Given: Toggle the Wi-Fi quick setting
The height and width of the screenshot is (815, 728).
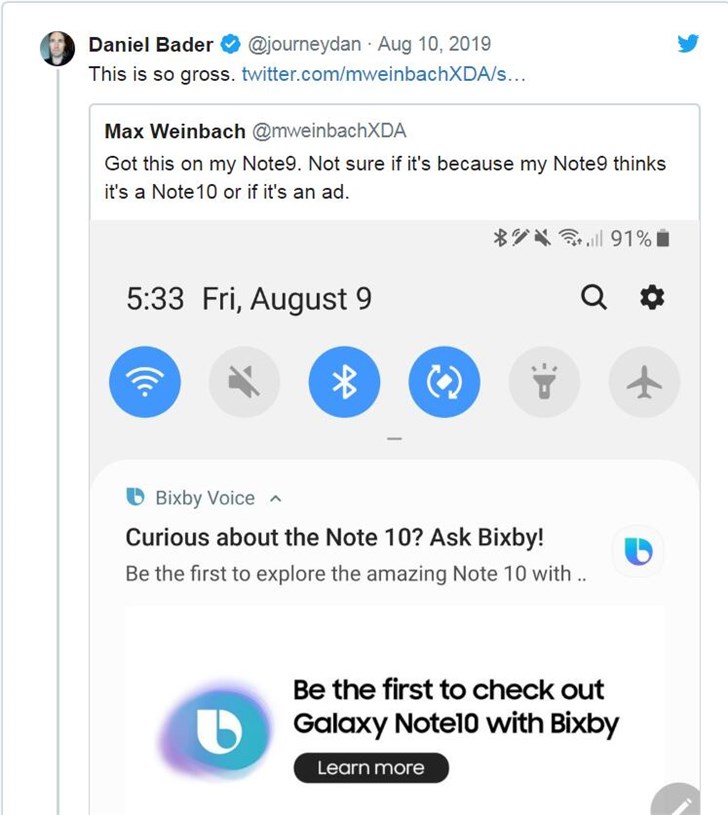Looking at the screenshot, I should (144, 382).
